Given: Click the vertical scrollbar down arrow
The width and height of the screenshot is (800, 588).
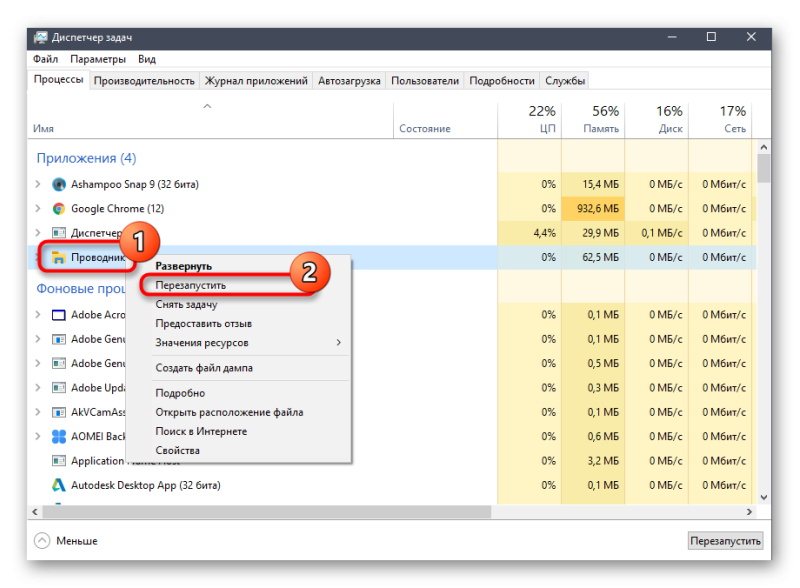Looking at the screenshot, I should 764,497.
